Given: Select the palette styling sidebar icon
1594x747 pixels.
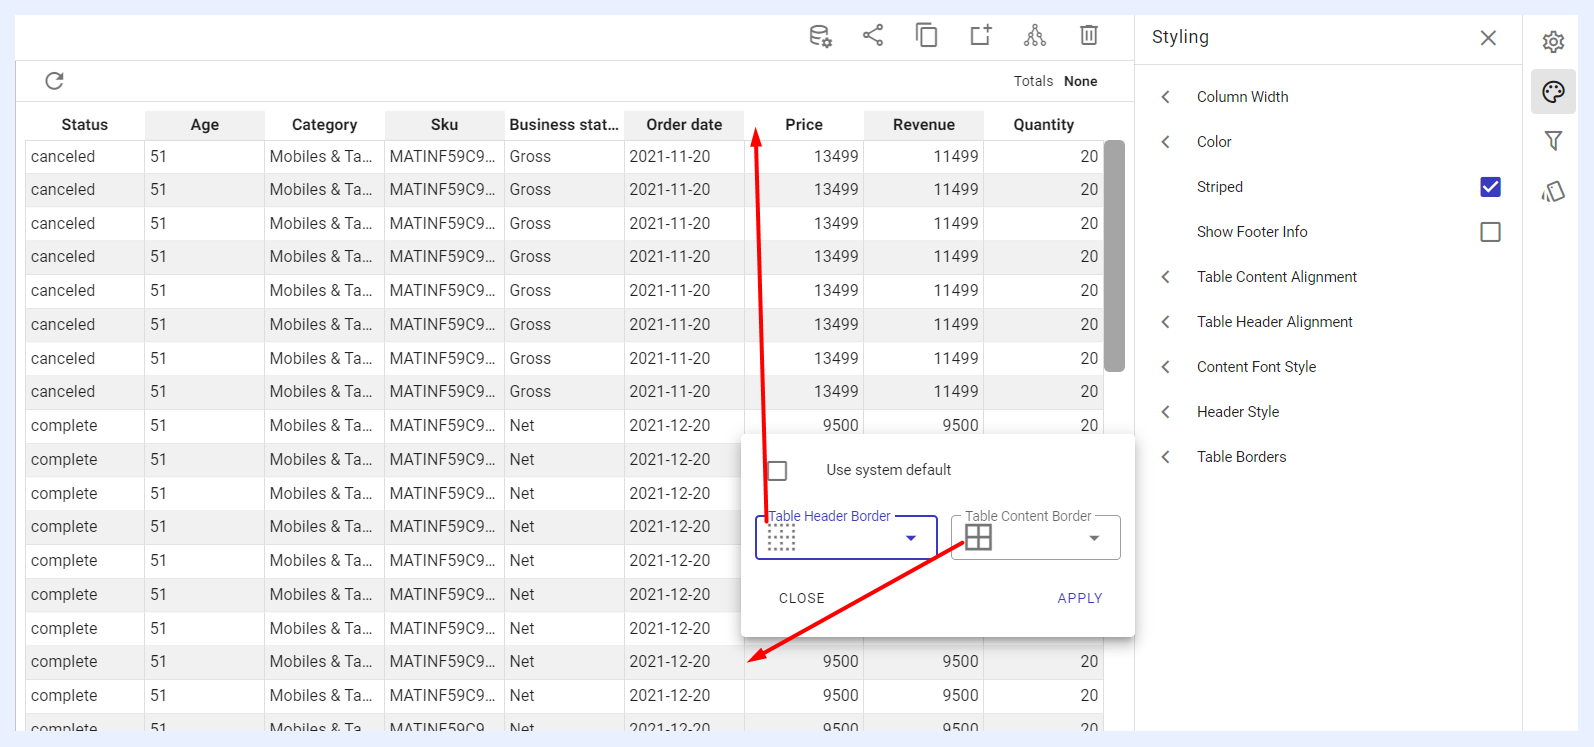Looking at the screenshot, I should (1553, 92).
